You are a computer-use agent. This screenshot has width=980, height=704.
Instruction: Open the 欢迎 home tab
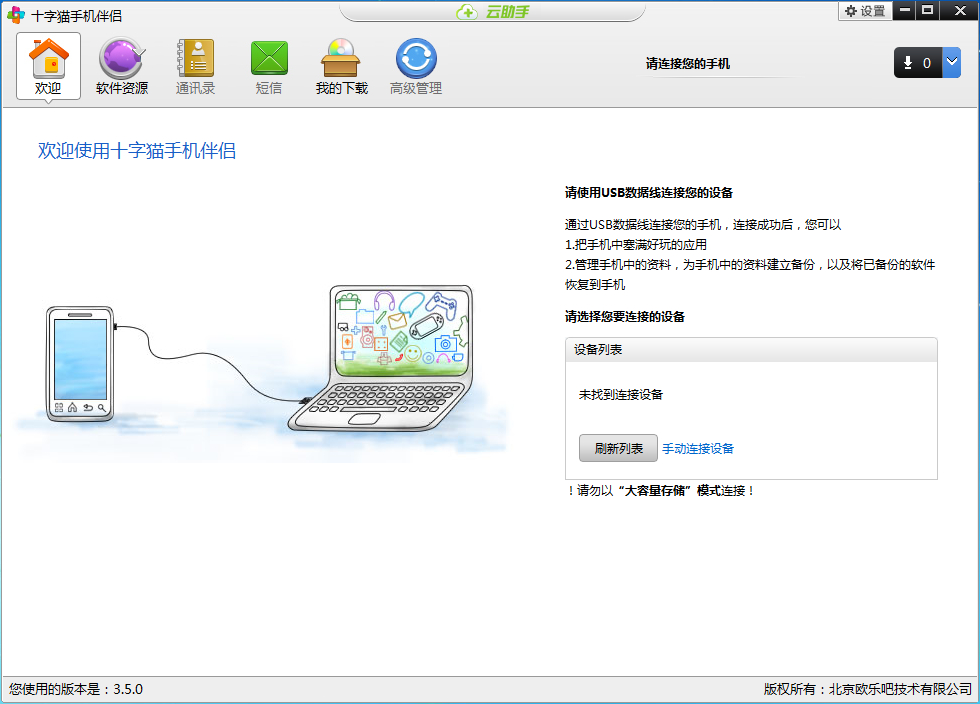(x=48, y=66)
